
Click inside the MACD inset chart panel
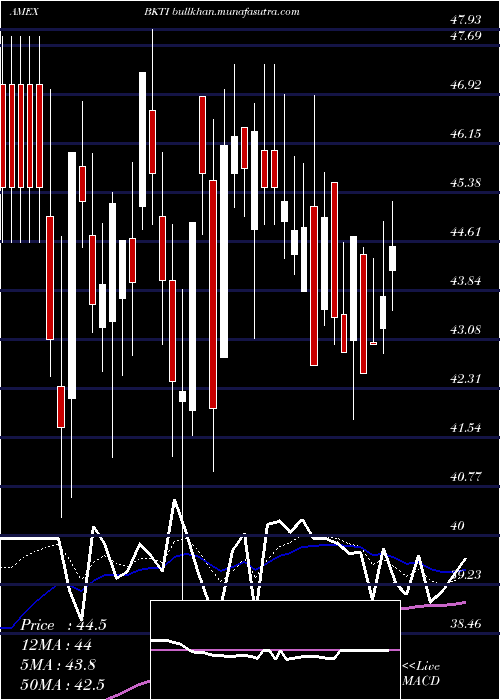pos(275,650)
